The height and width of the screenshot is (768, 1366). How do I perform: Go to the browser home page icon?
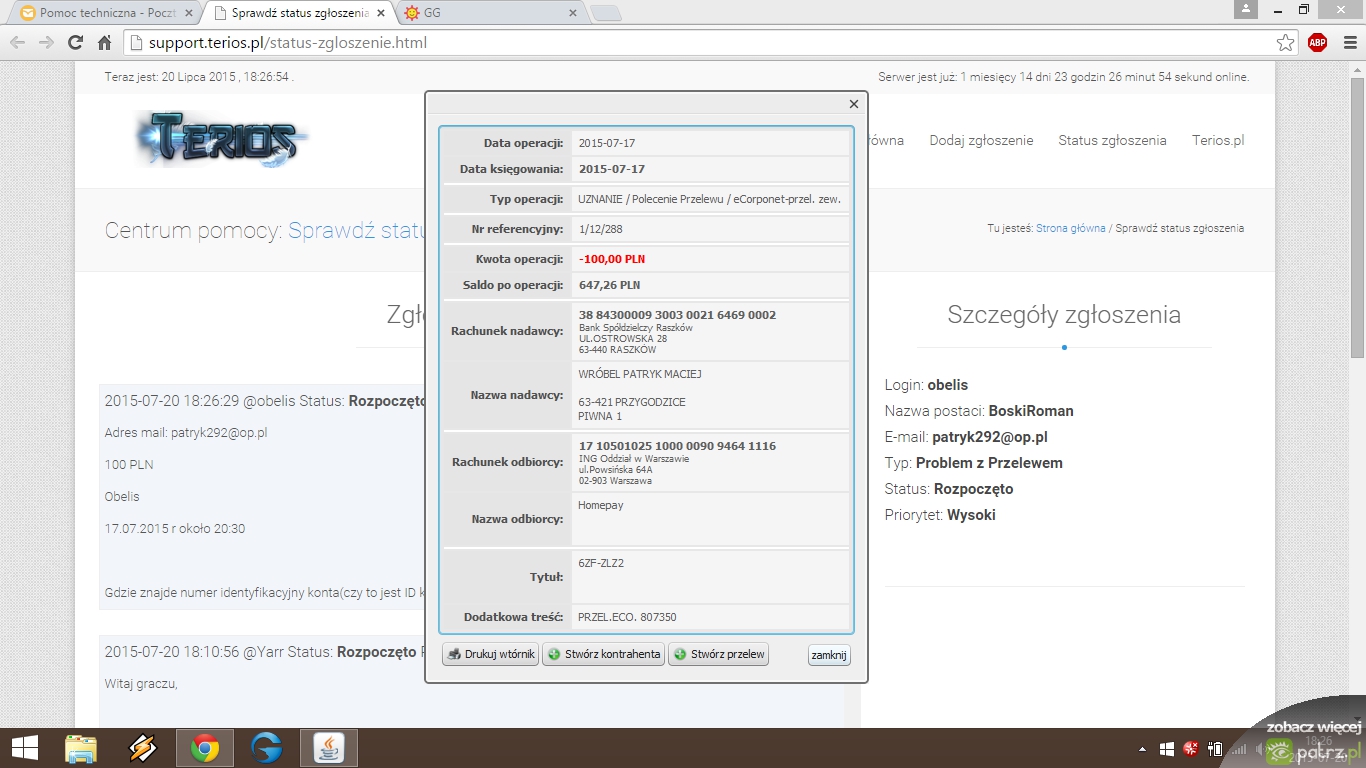pos(104,43)
